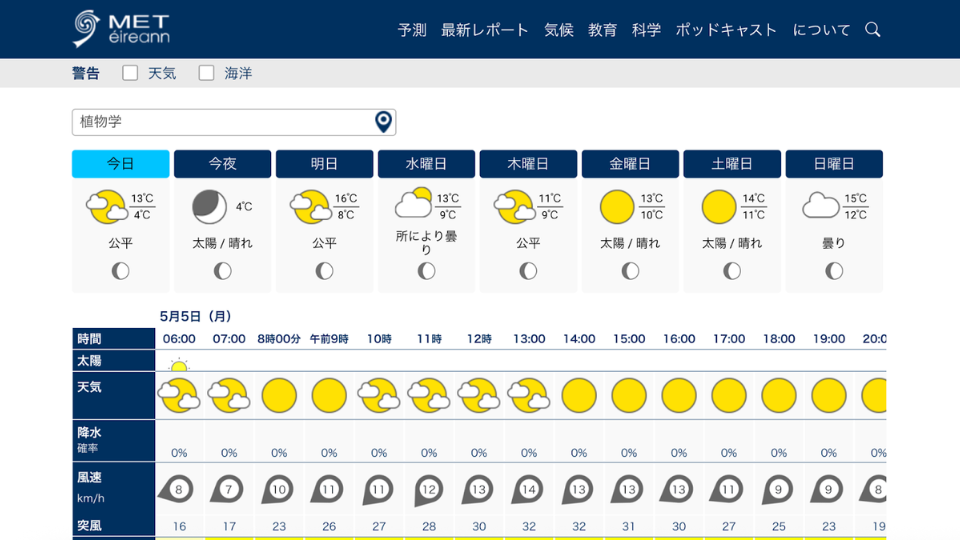Click the 警告 label
The image size is (960, 540).
86,73
